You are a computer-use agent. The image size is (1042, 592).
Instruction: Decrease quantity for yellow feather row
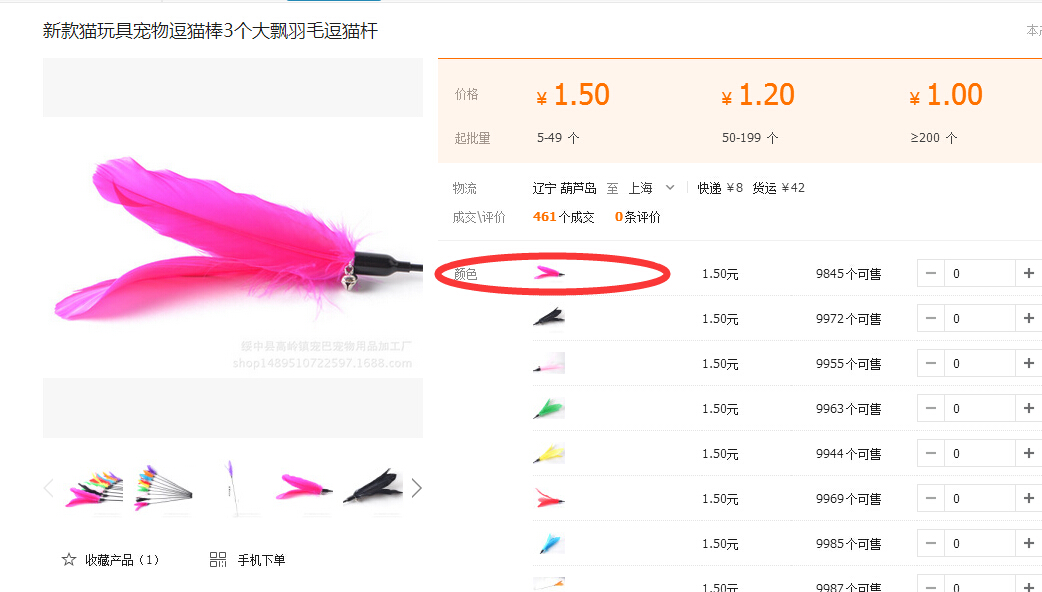click(930, 453)
